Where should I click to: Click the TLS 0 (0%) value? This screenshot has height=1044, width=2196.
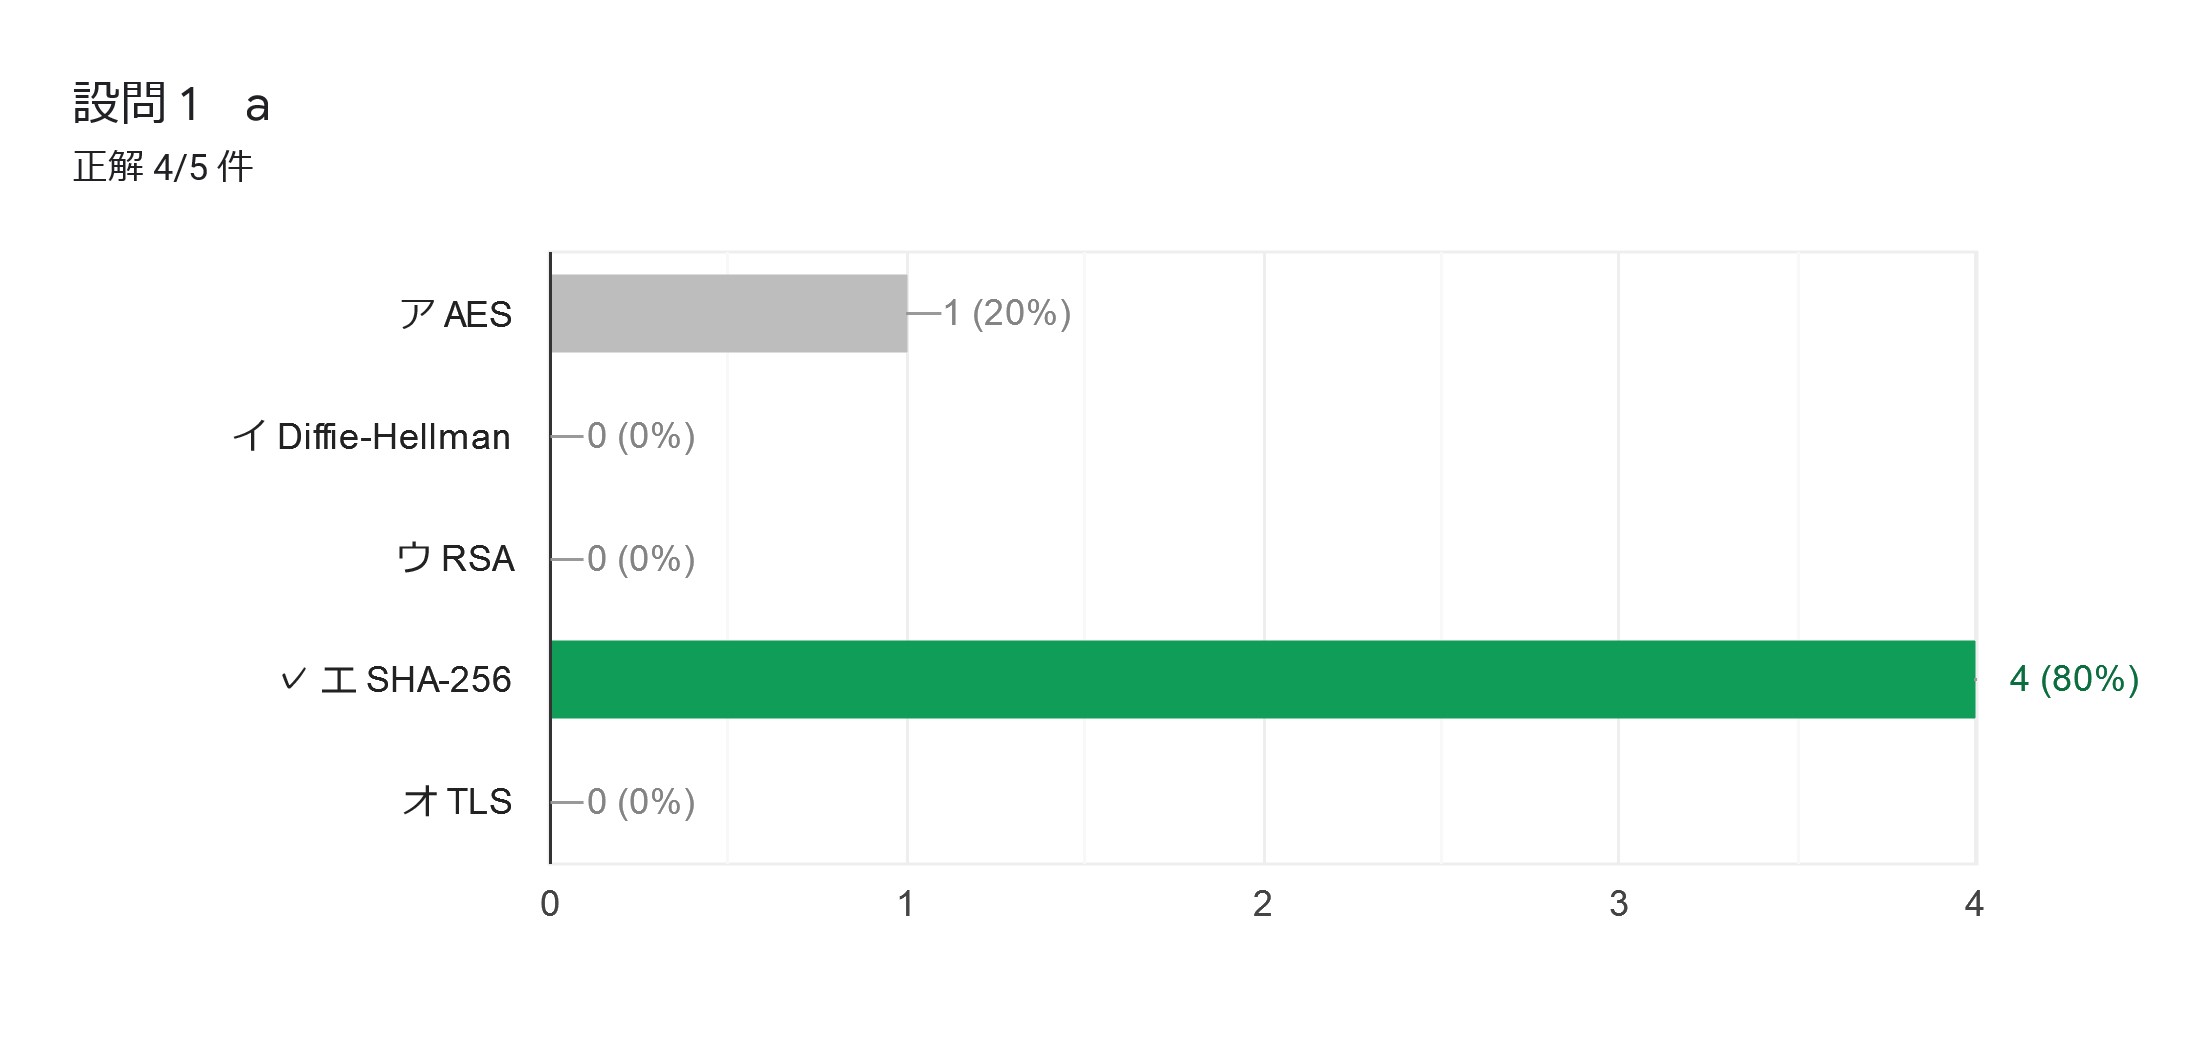pos(641,801)
